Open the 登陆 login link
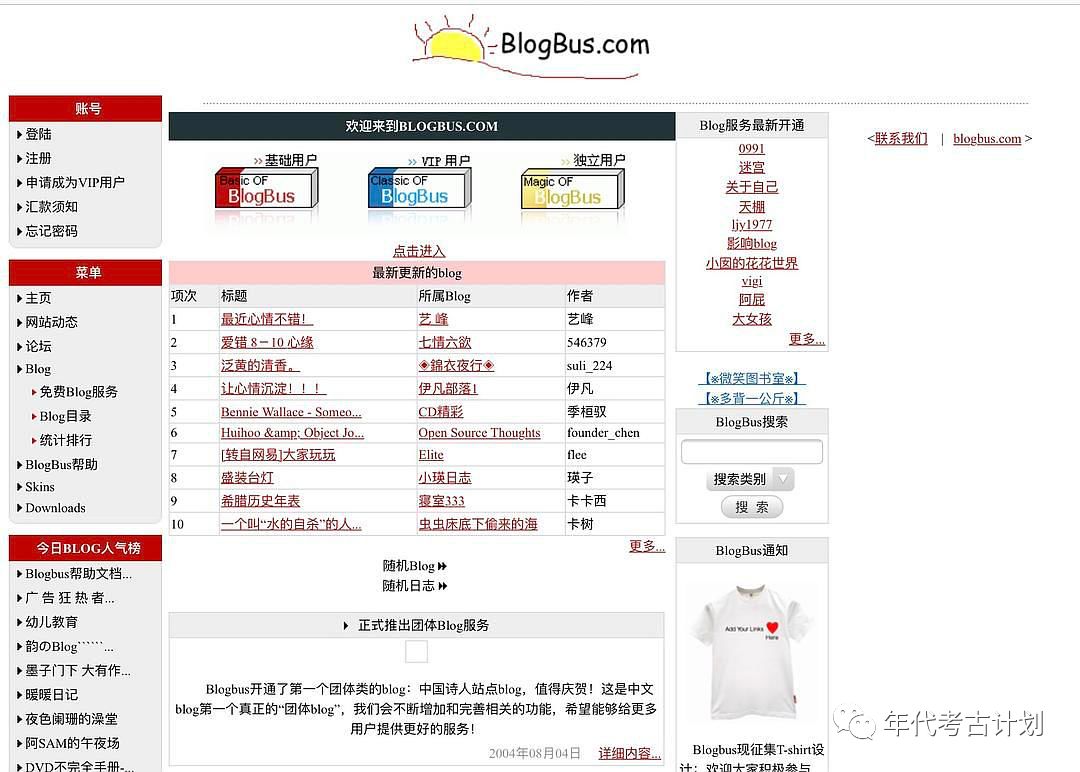 (x=39, y=134)
